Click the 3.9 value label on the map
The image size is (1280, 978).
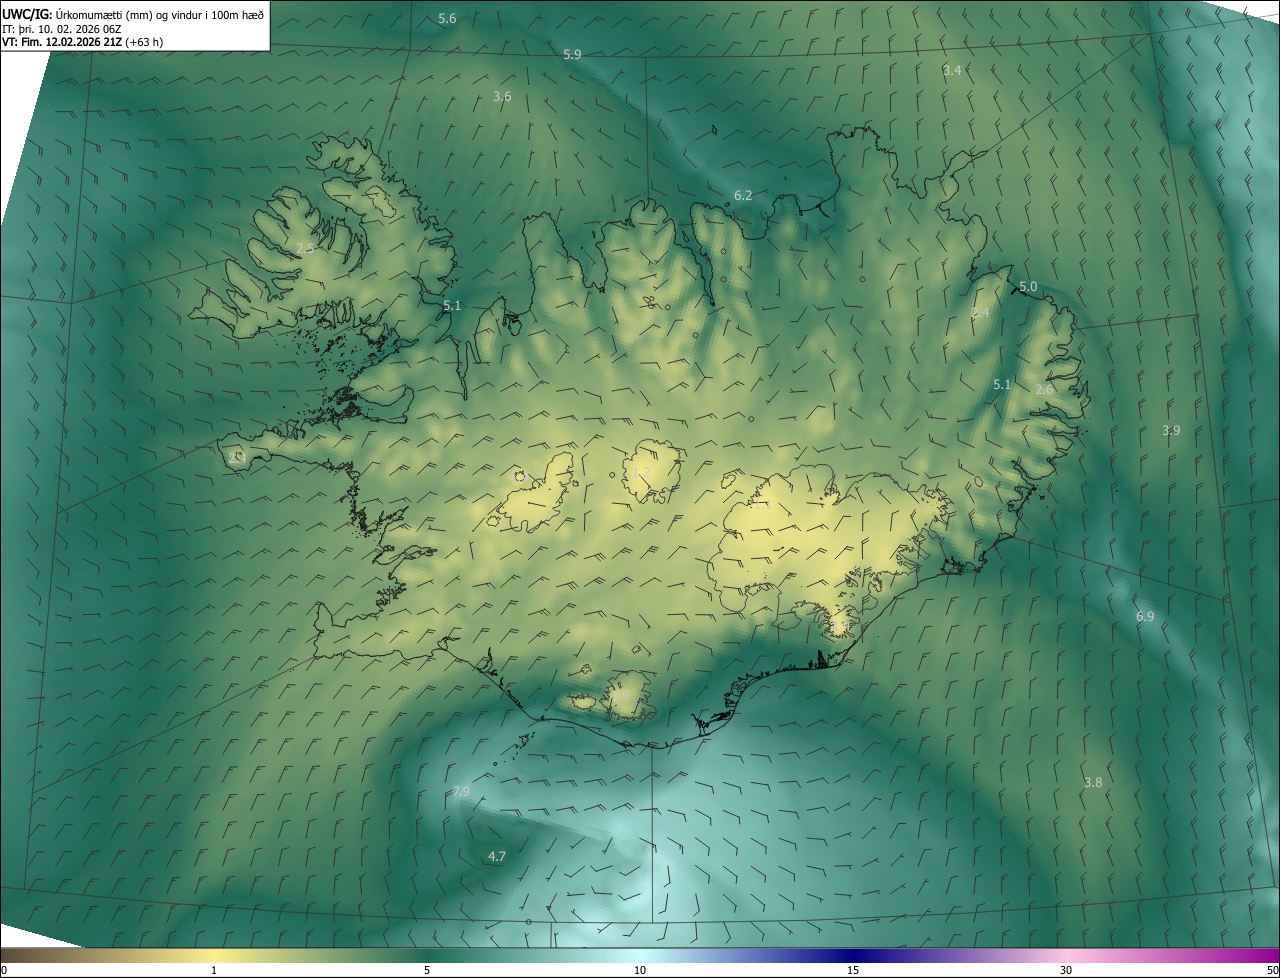pos(1171,430)
